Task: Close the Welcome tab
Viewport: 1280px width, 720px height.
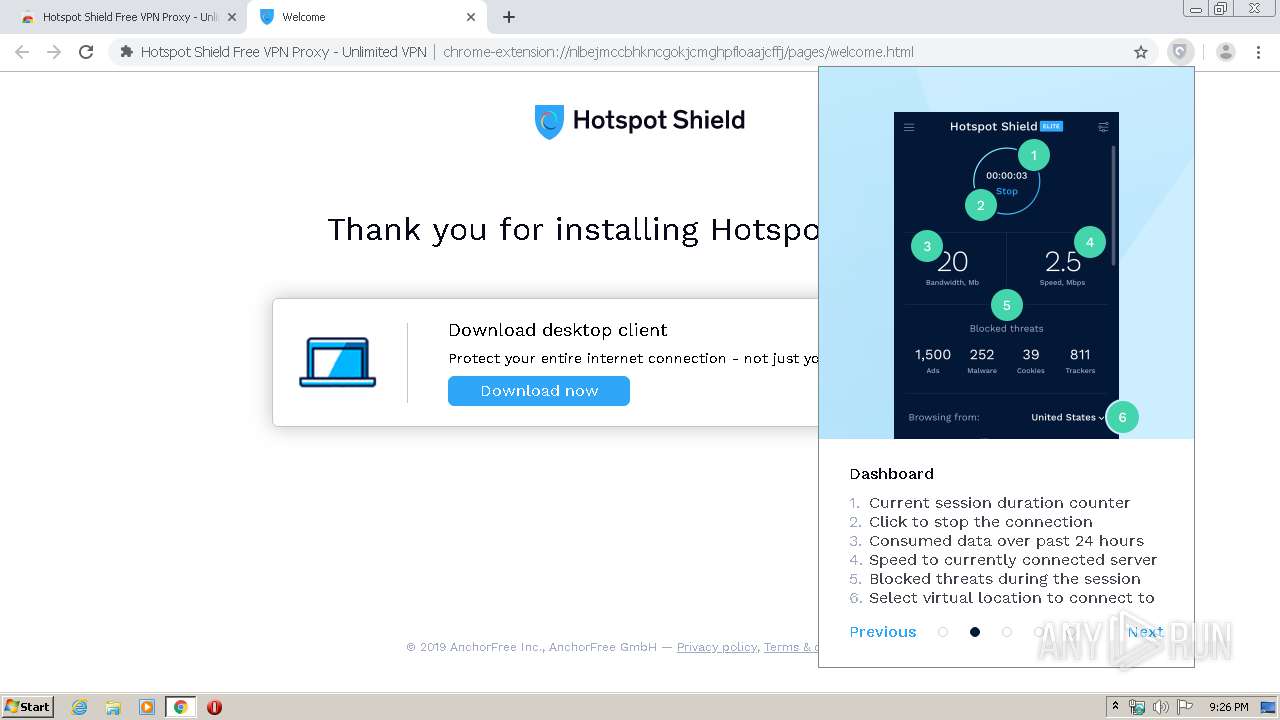Action: (471, 17)
